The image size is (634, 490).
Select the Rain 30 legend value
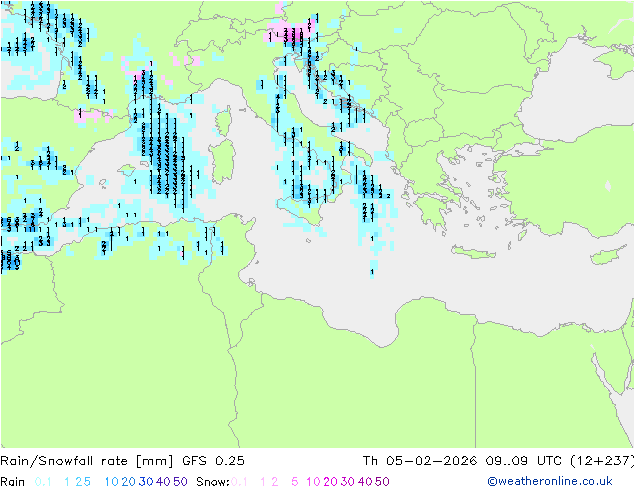pos(146,482)
